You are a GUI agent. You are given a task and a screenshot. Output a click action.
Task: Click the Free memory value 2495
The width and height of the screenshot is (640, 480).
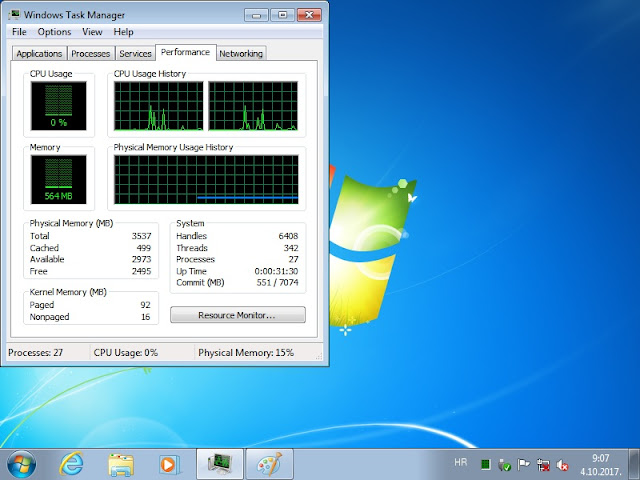coord(142,271)
